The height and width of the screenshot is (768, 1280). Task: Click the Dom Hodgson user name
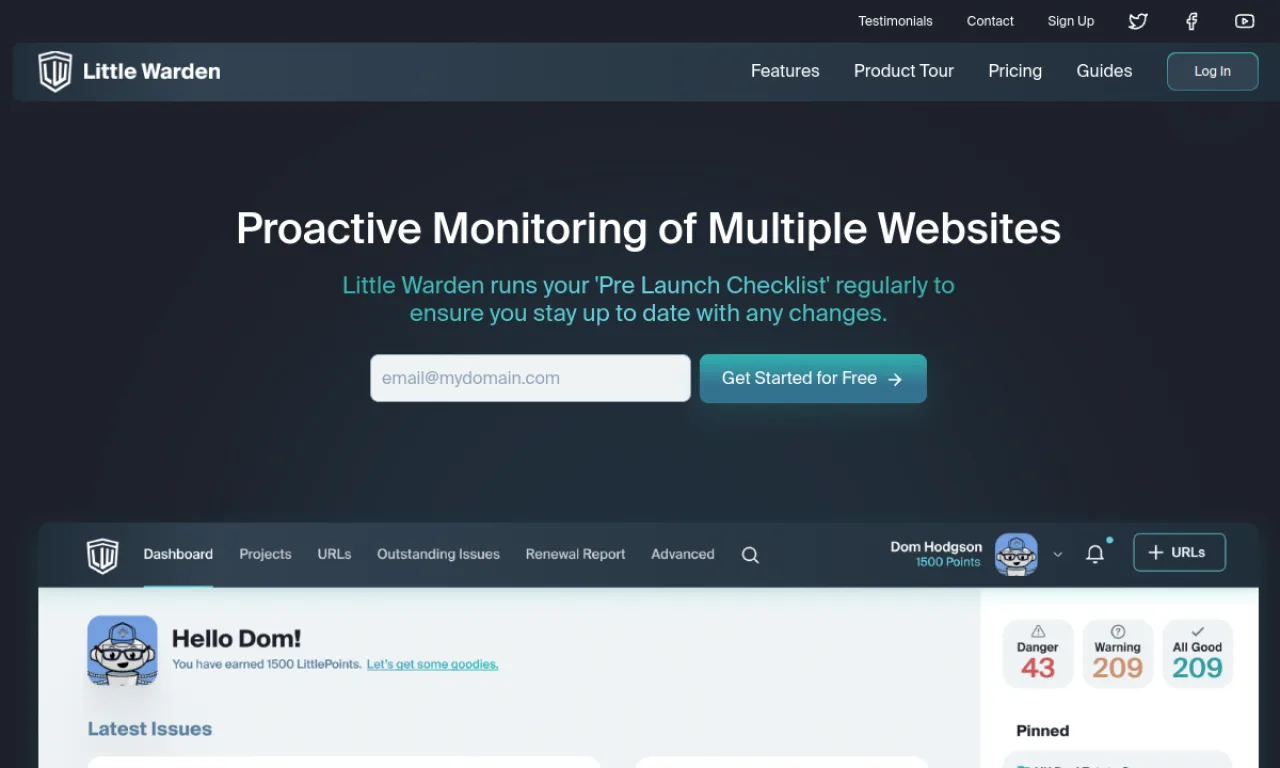936,547
